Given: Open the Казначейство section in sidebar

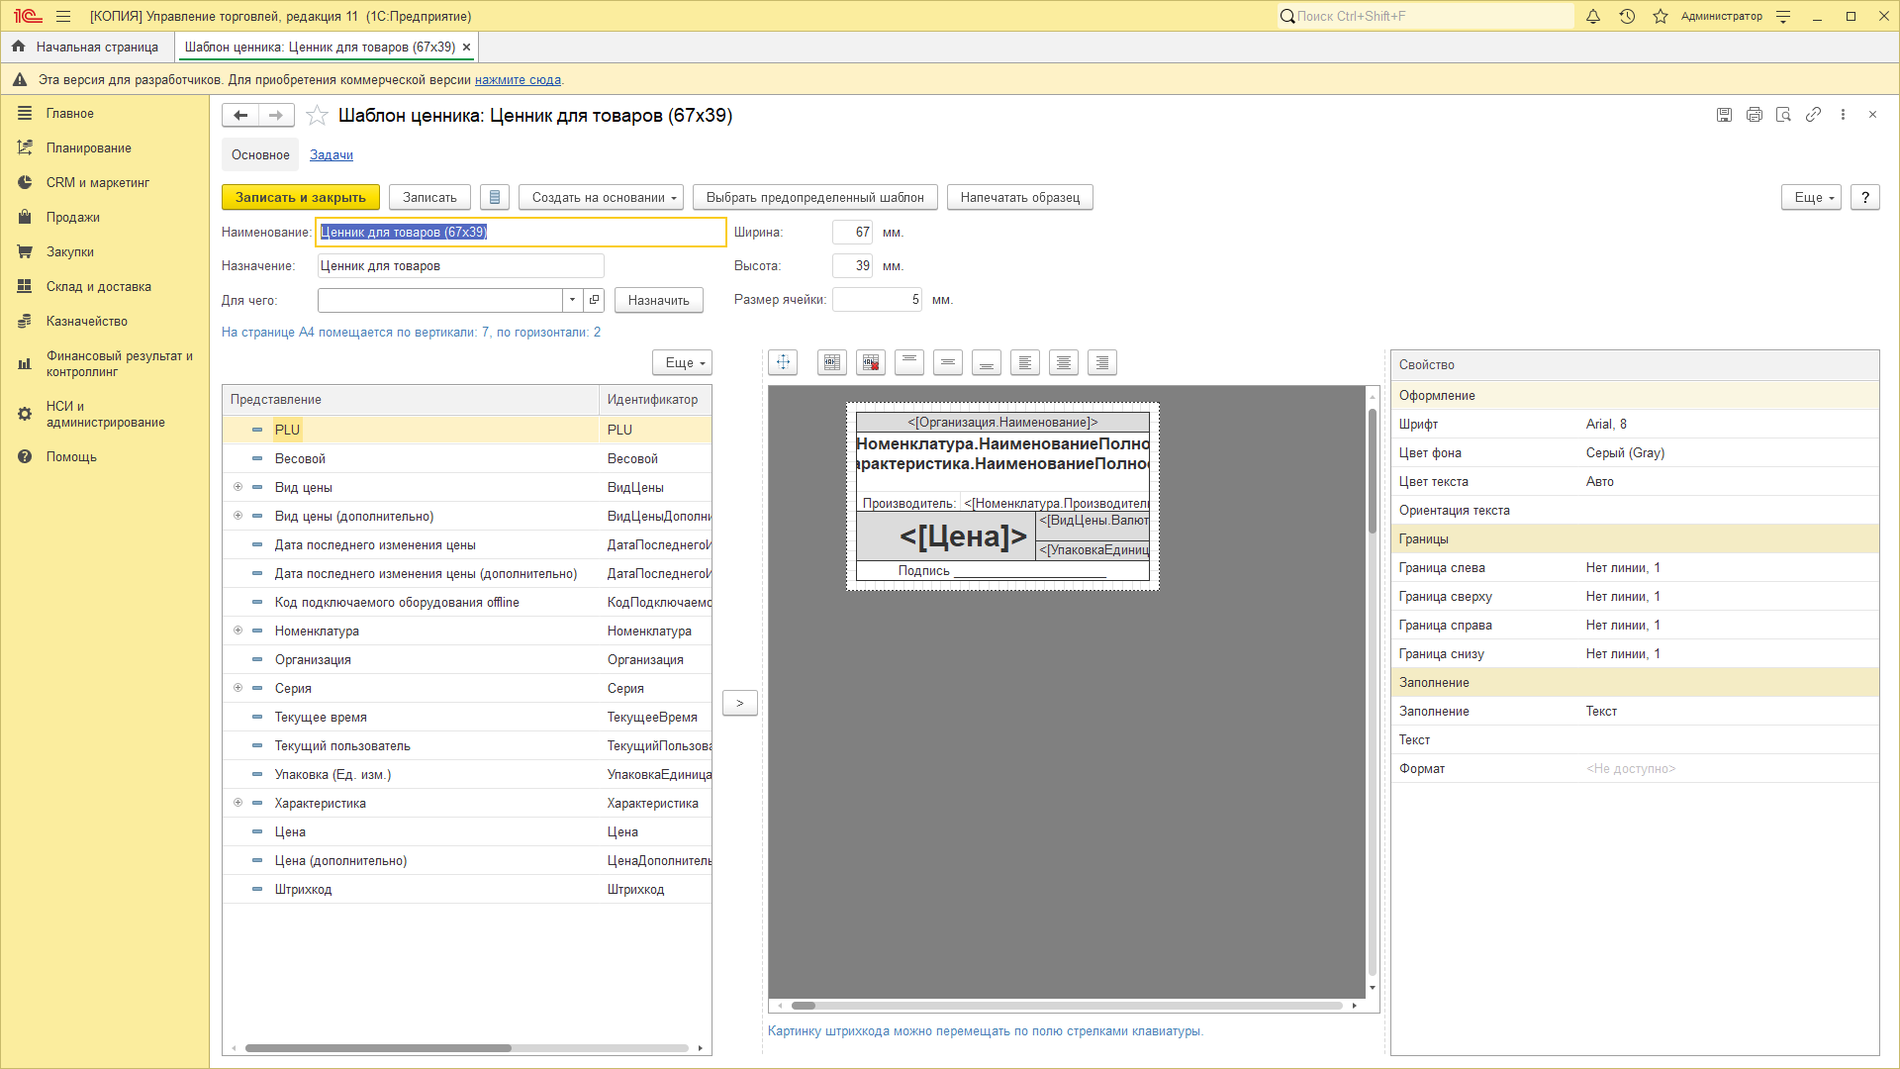Looking at the screenshot, I should [86, 321].
